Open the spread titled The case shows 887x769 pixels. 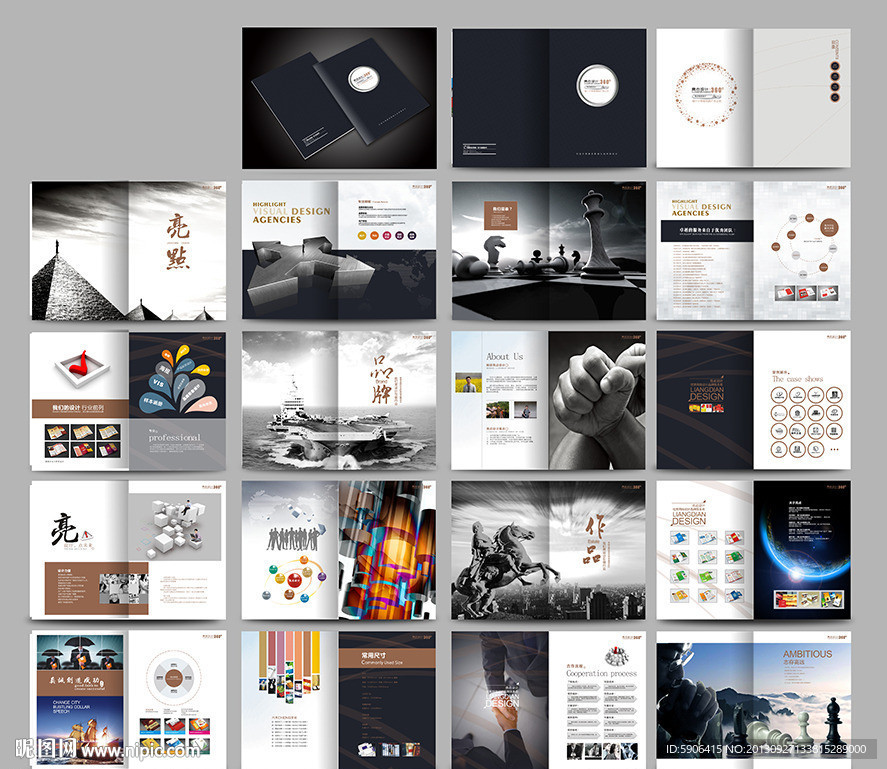click(753, 400)
